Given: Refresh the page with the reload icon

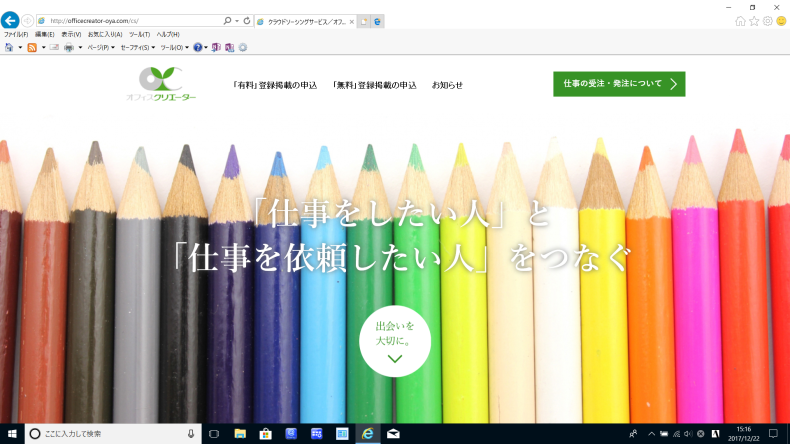Looking at the screenshot, I should (x=247, y=21).
